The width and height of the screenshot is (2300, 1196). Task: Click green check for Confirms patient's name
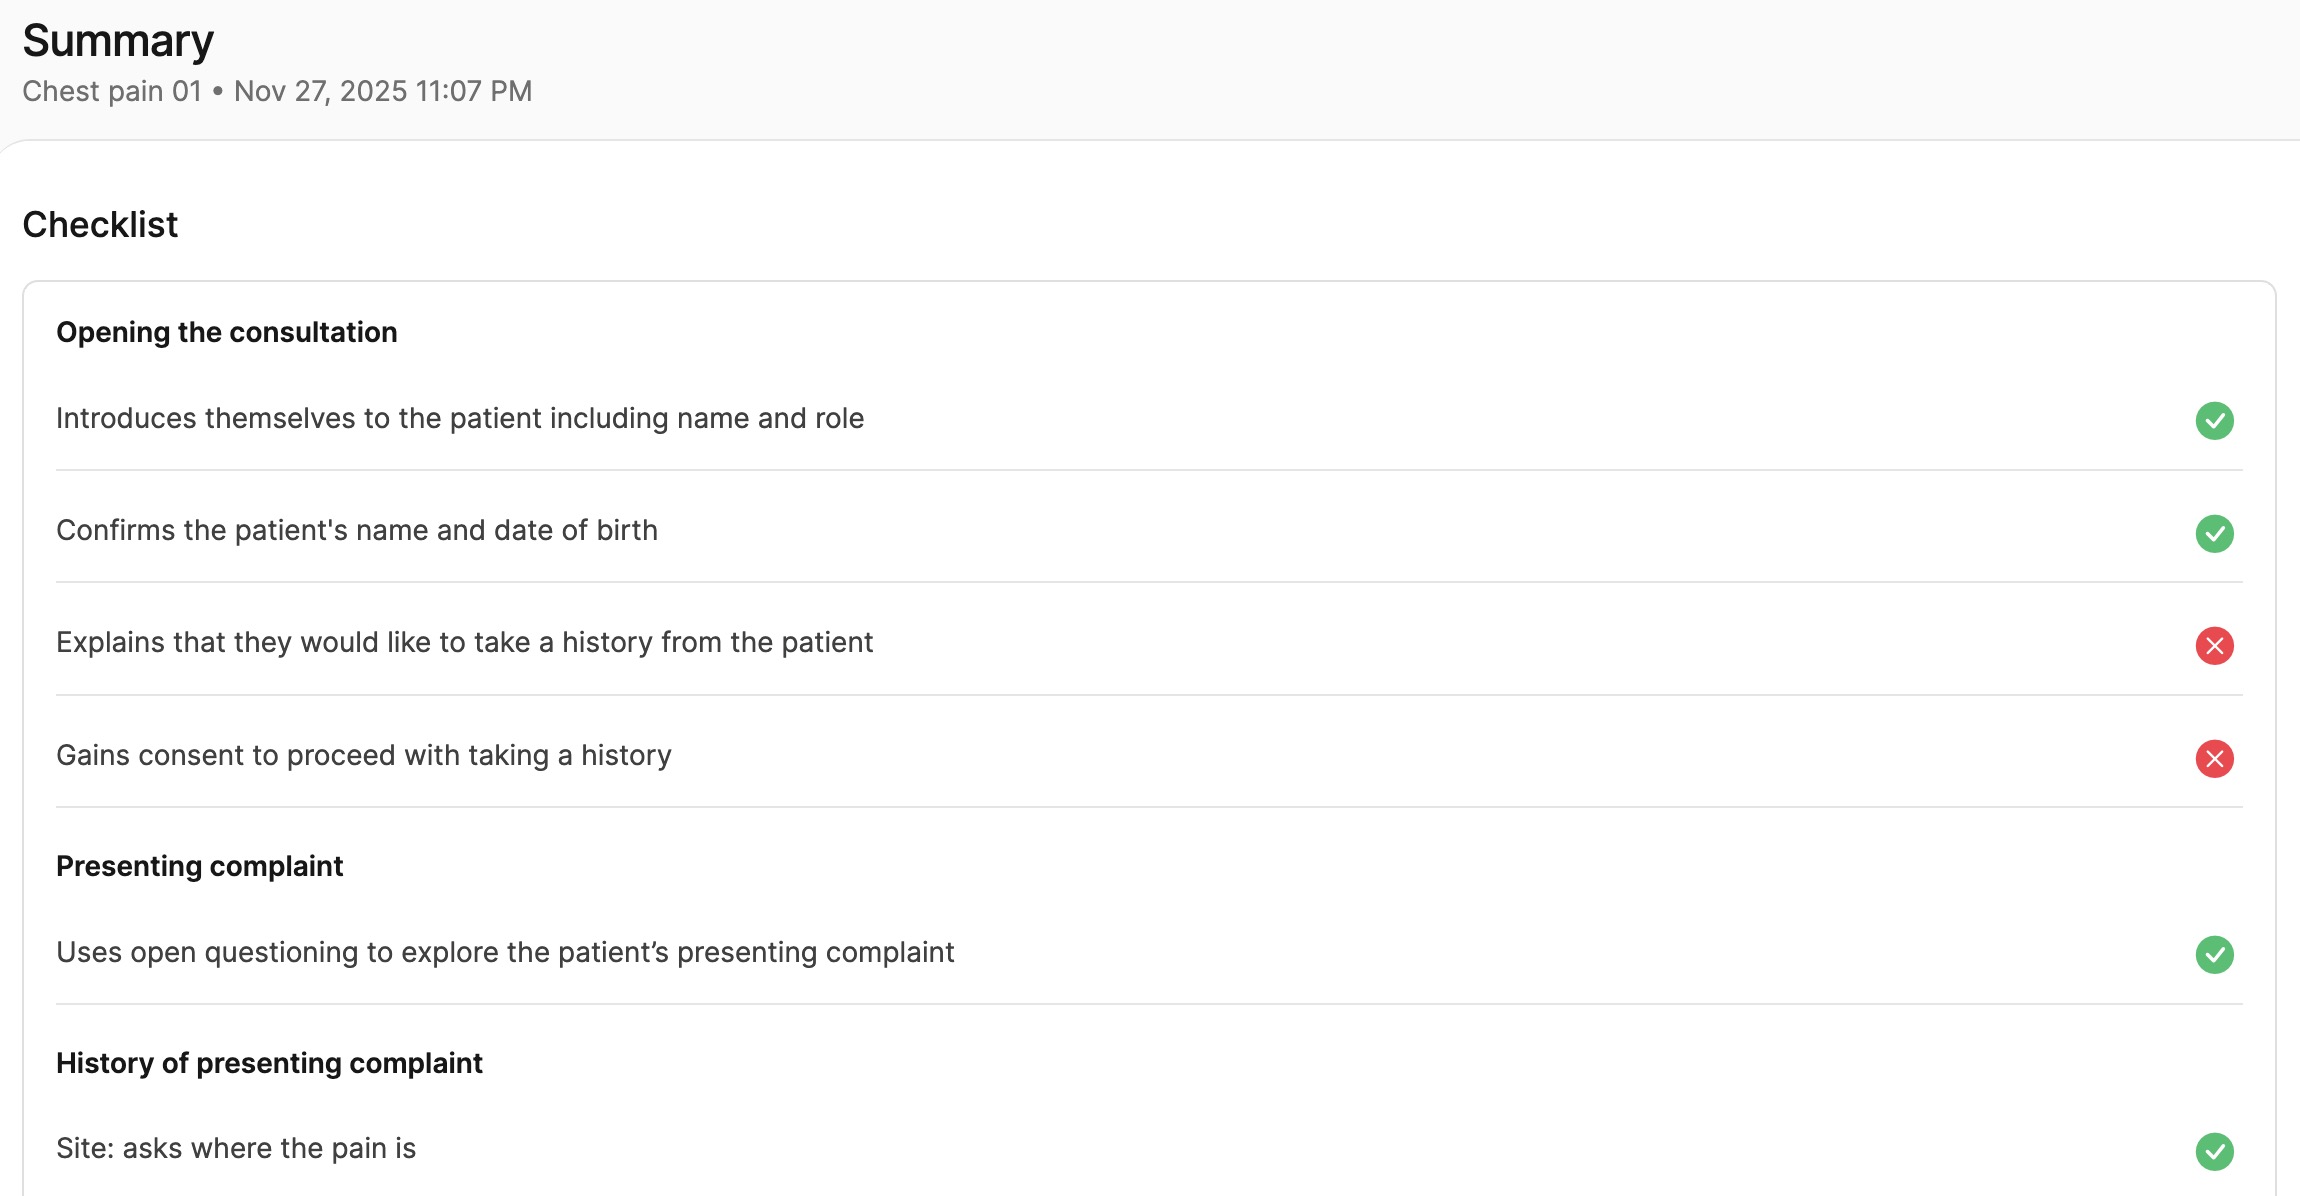(x=2214, y=533)
